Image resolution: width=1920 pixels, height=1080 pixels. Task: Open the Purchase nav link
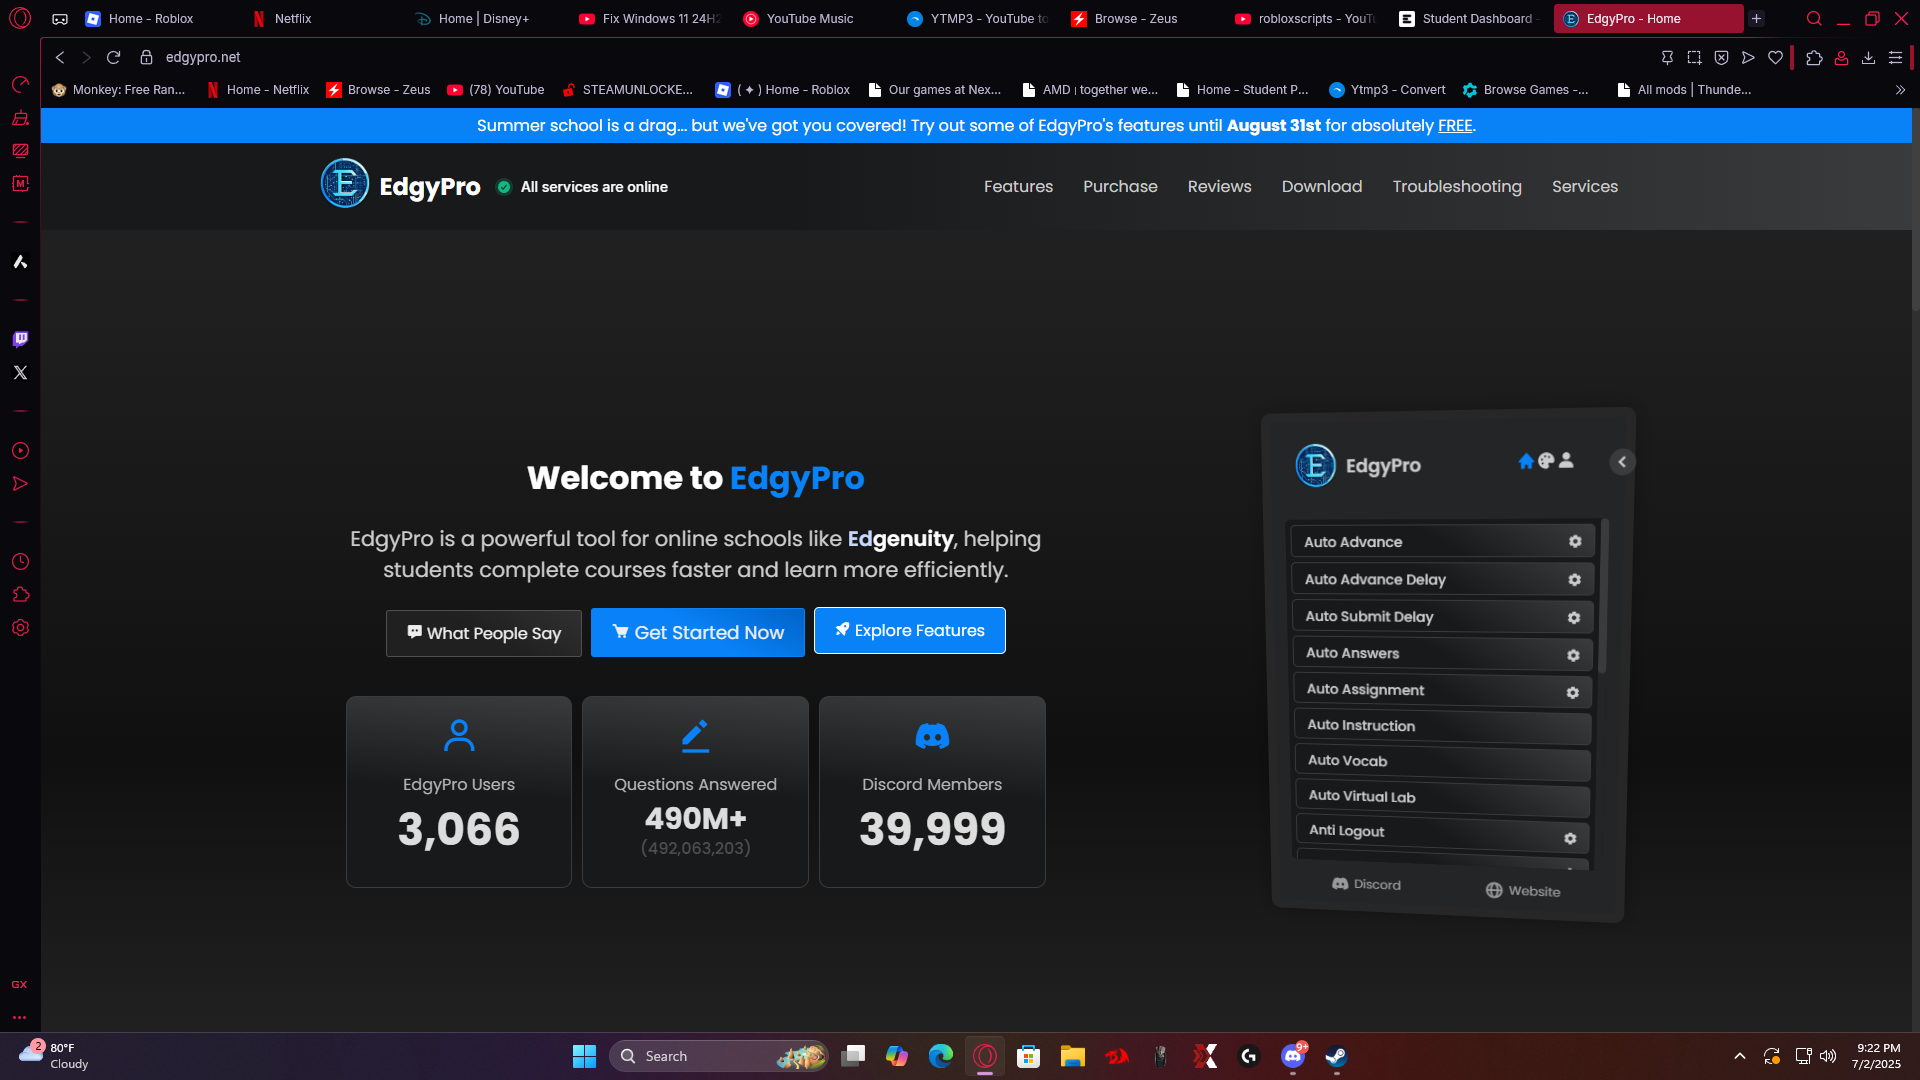pyautogui.click(x=1120, y=186)
